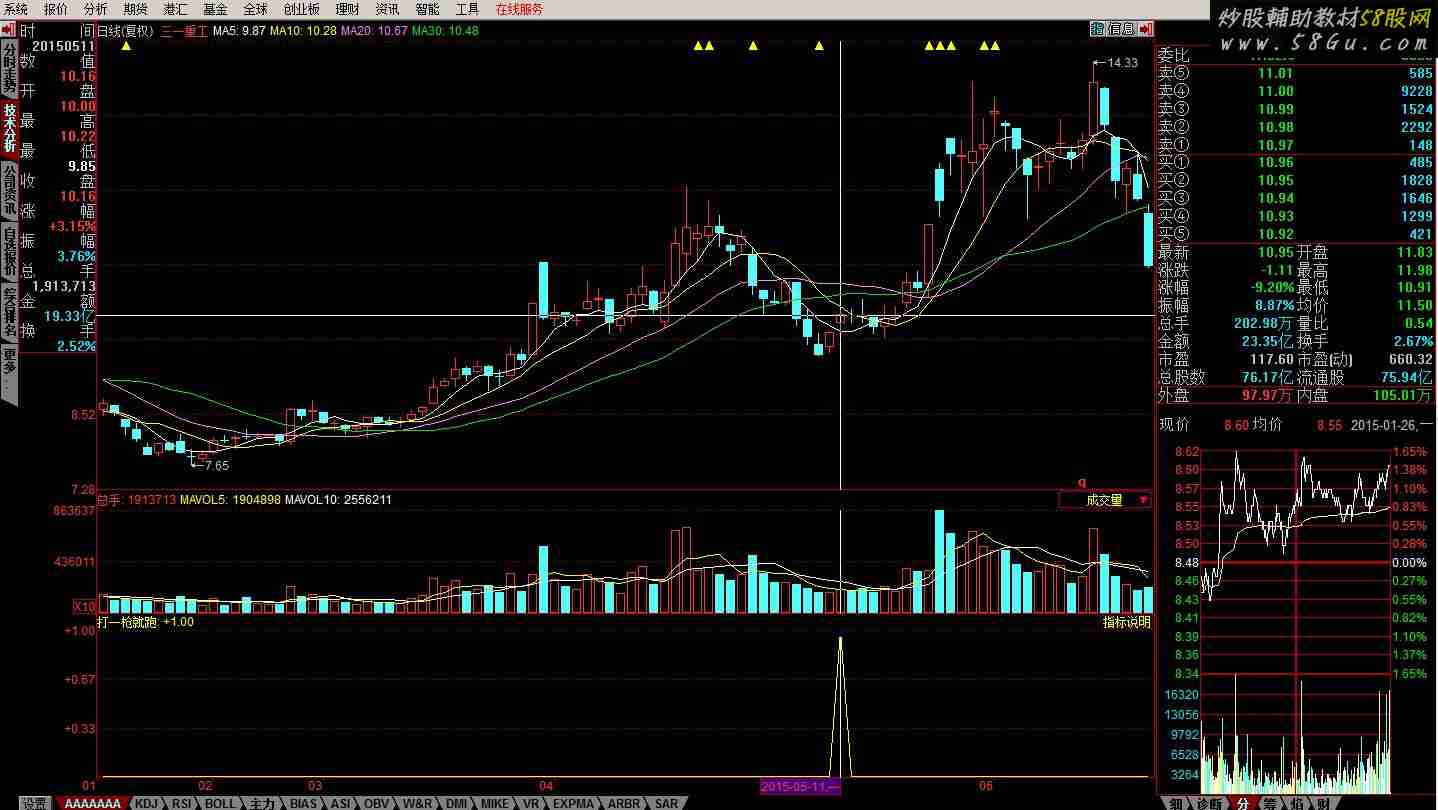Click the X10 volume scale label
The image size is (1438, 810).
[x=84, y=606]
